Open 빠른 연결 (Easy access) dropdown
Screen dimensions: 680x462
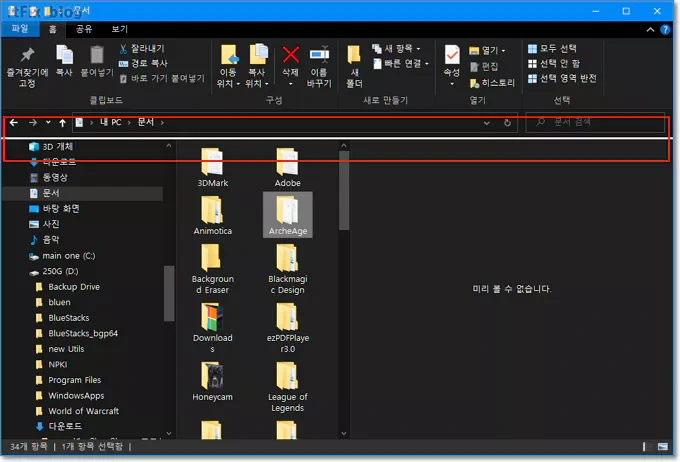point(401,64)
